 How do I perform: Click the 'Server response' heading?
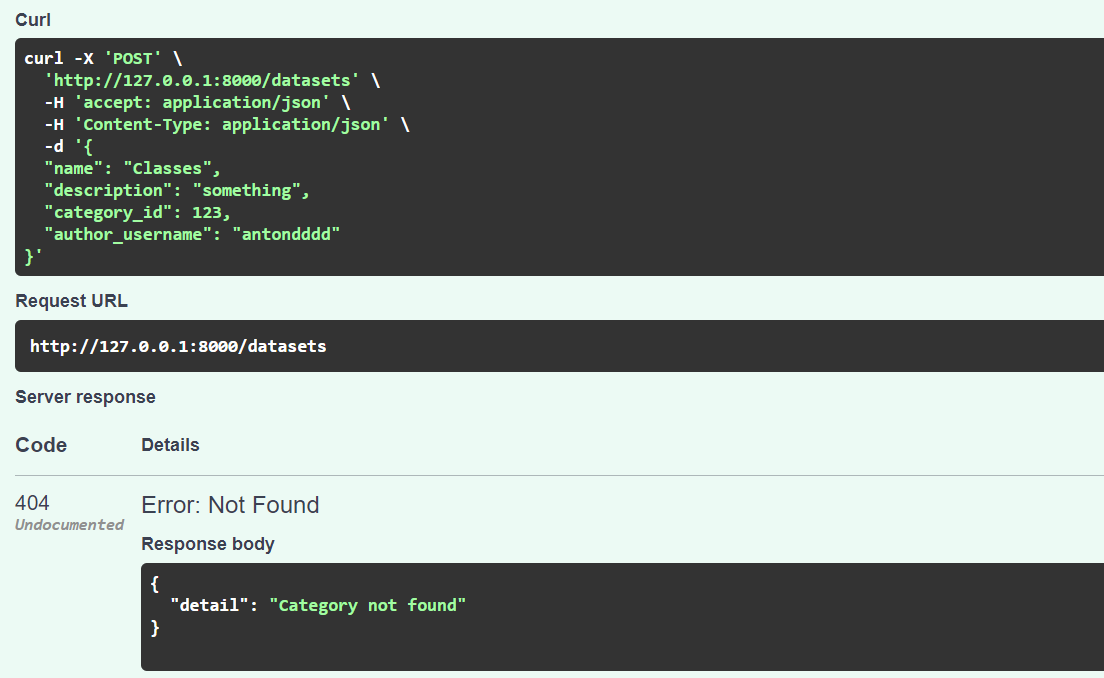[x=85, y=397]
